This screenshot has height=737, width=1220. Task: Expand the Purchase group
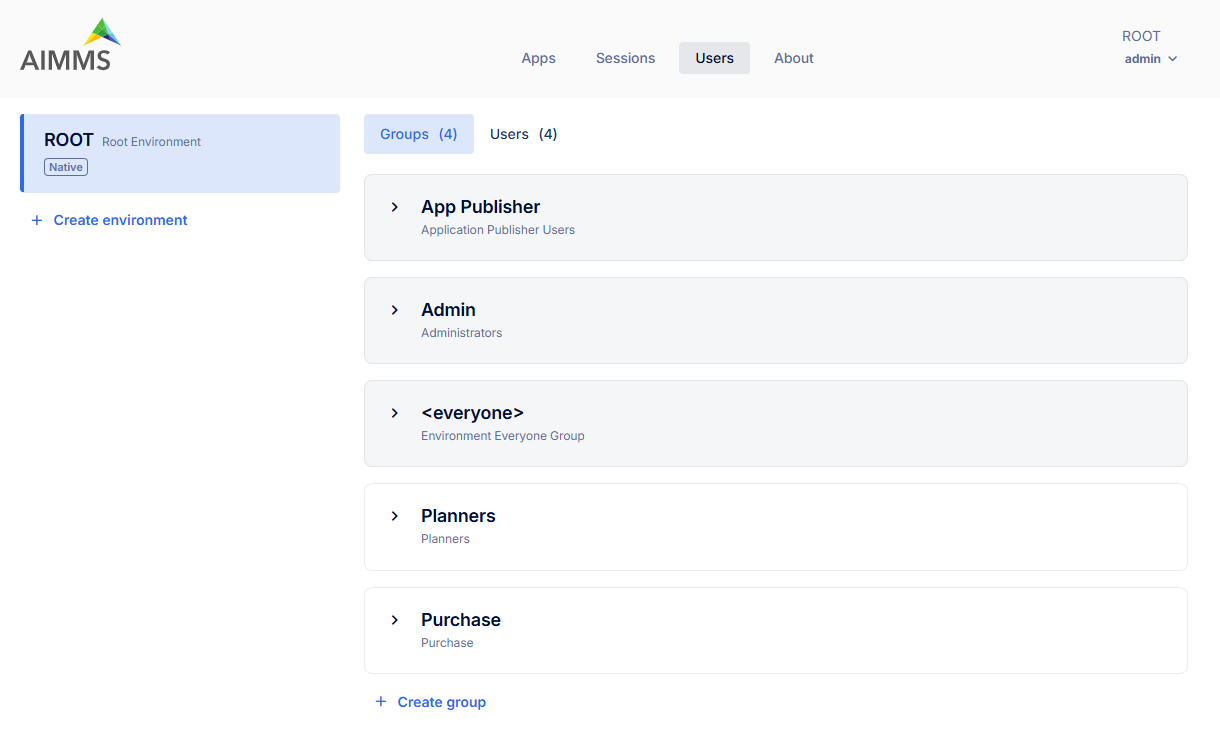coord(394,620)
